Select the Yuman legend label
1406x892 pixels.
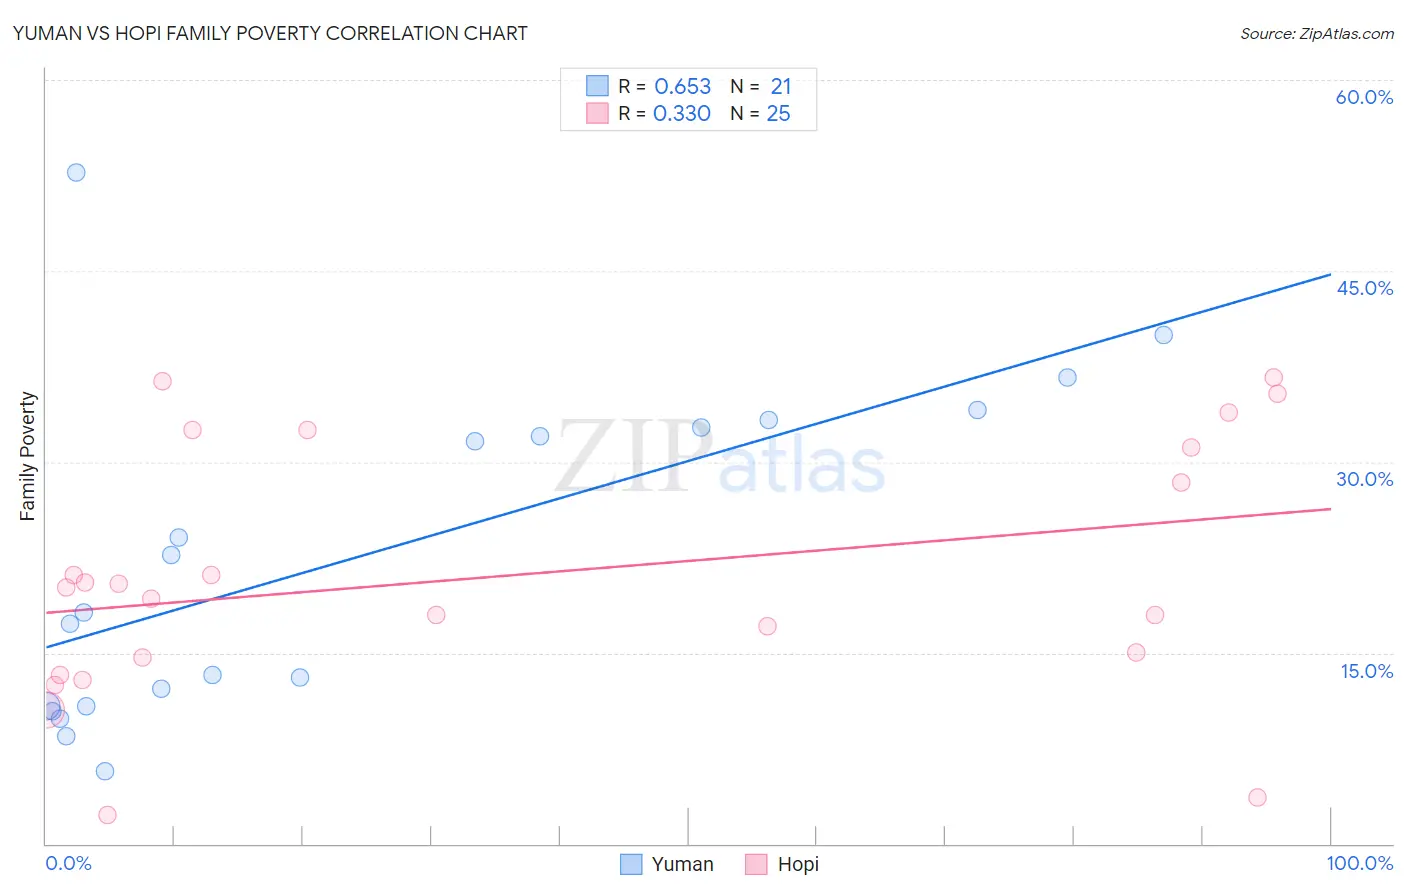pos(682,864)
